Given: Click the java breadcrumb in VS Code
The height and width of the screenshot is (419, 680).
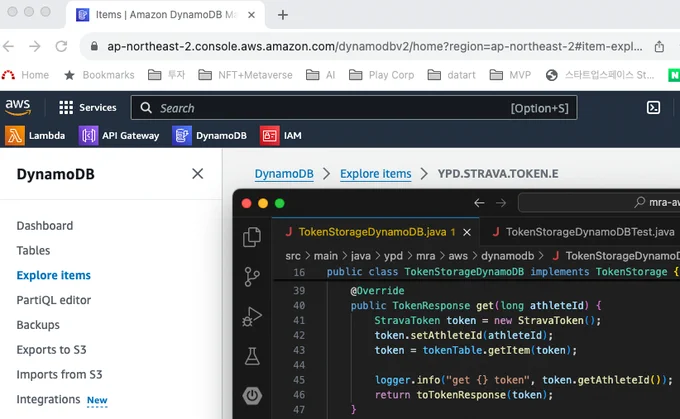Looking at the screenshot, I should tap(361, 256).
